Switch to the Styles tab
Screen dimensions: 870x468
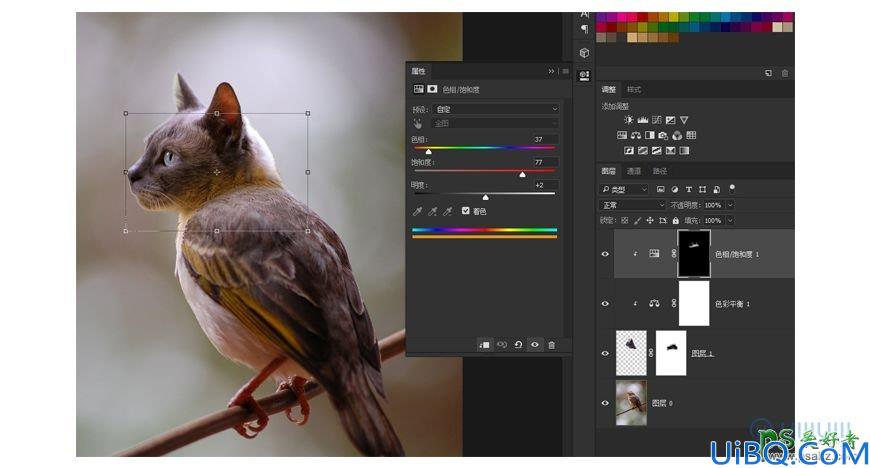(x=634, y=89)
